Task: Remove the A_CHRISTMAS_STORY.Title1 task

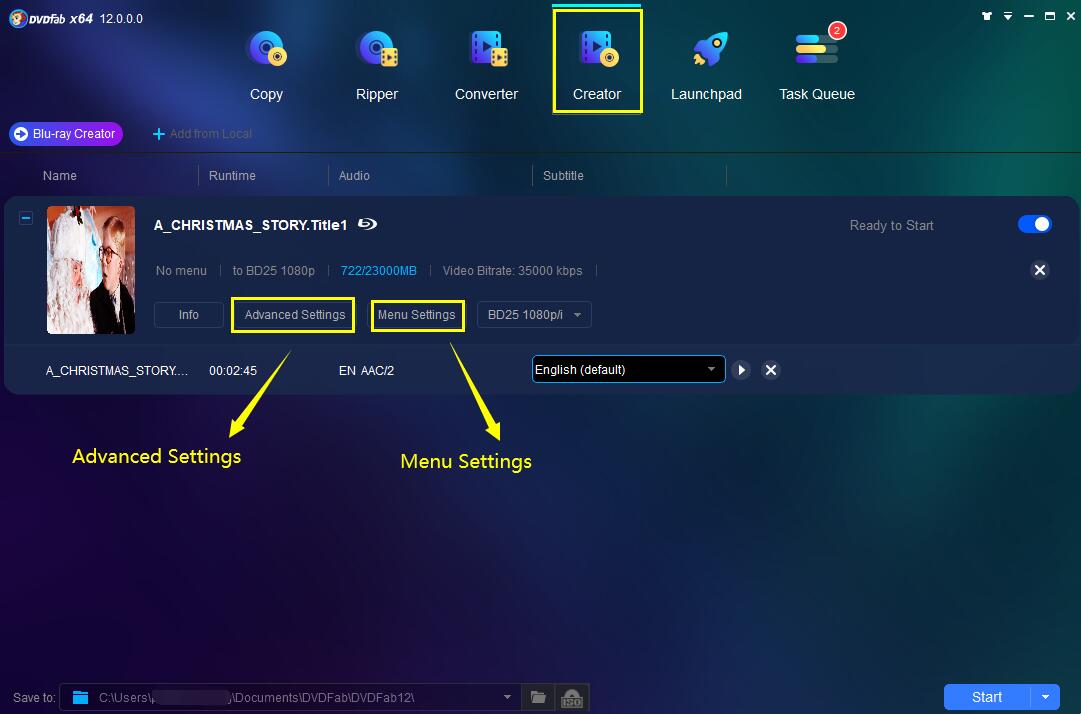Action: tap(1040, 269)
